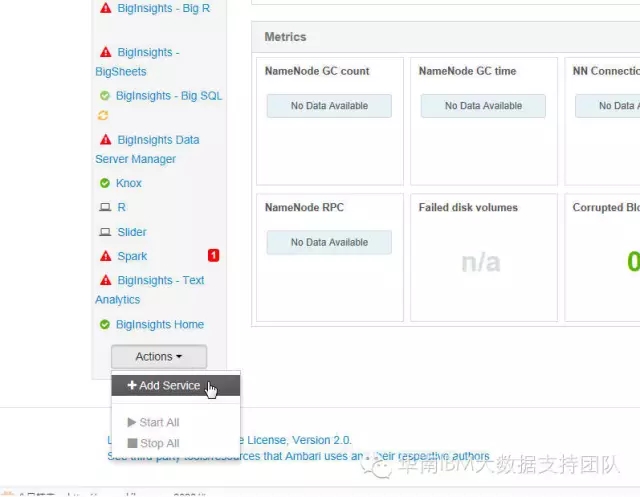Select the Slider service in sidebar
Image resolution: width=640 pixels, height=497 pixels.
[x=132, y=232]
